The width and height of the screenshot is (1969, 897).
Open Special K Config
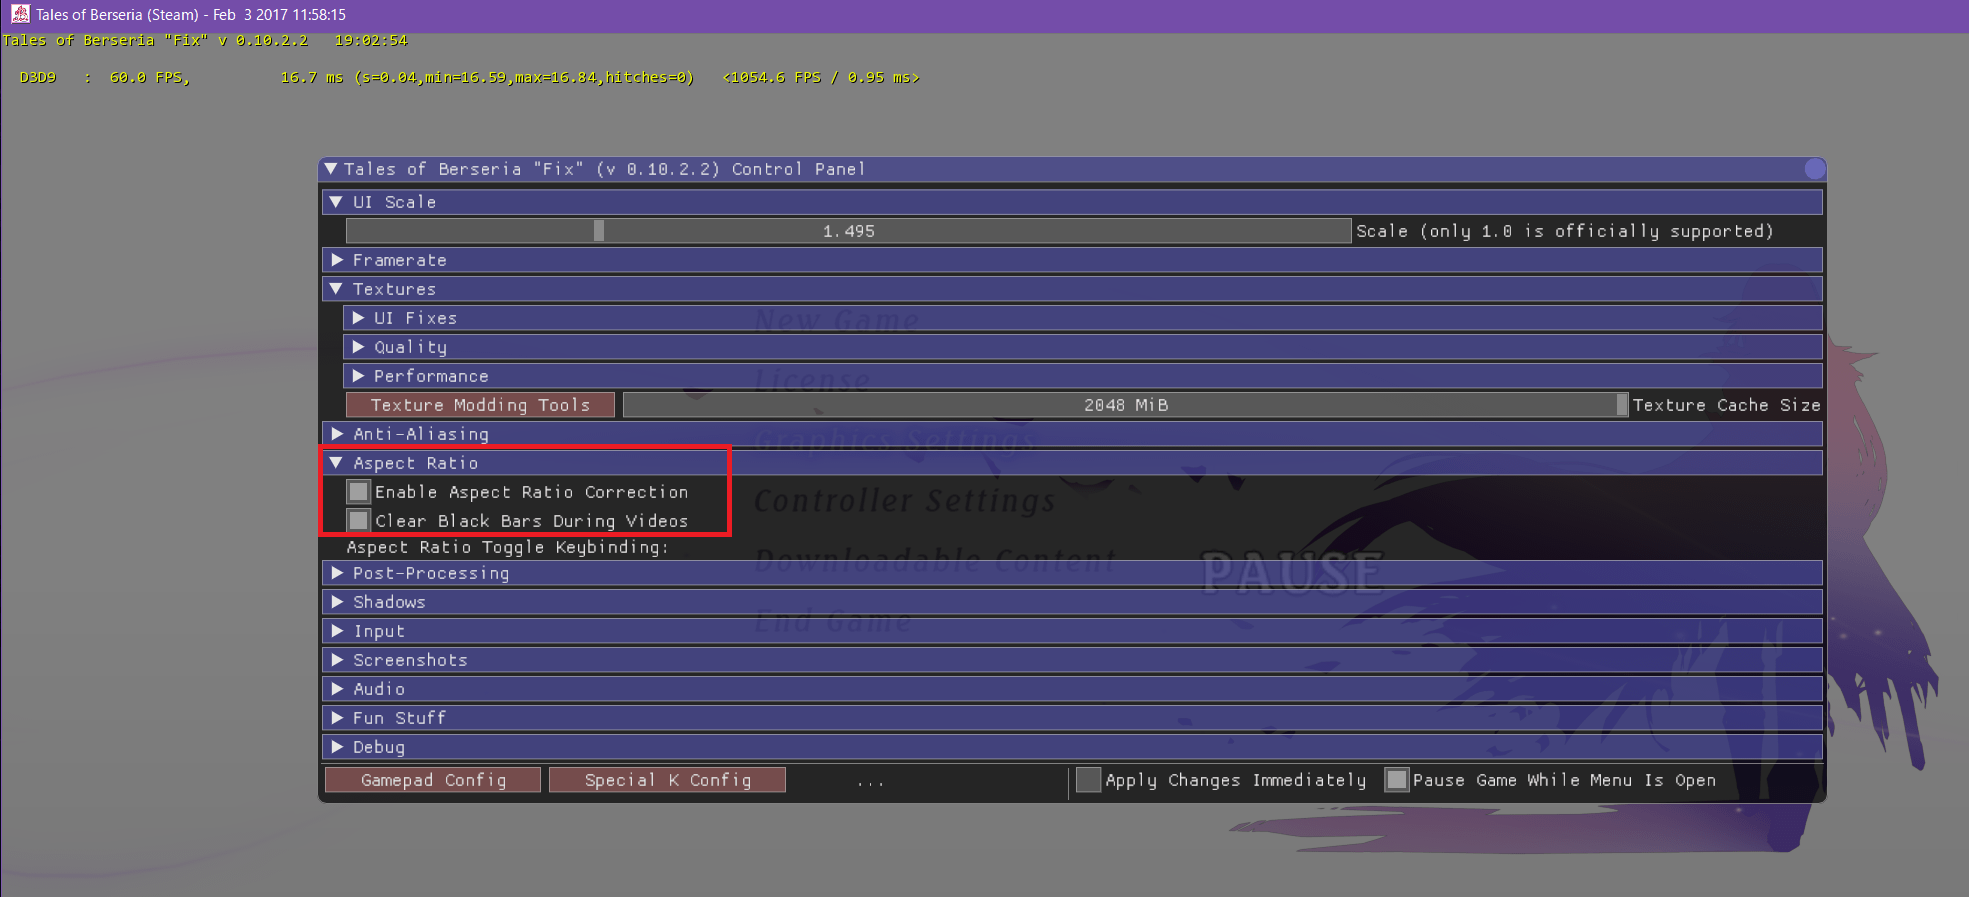pyautogui.click(x=667, y=780)
